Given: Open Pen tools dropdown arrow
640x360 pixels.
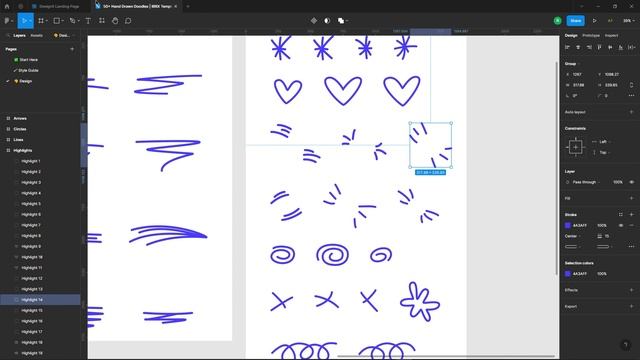Looking at the screenshot, I should pos(78,21).
